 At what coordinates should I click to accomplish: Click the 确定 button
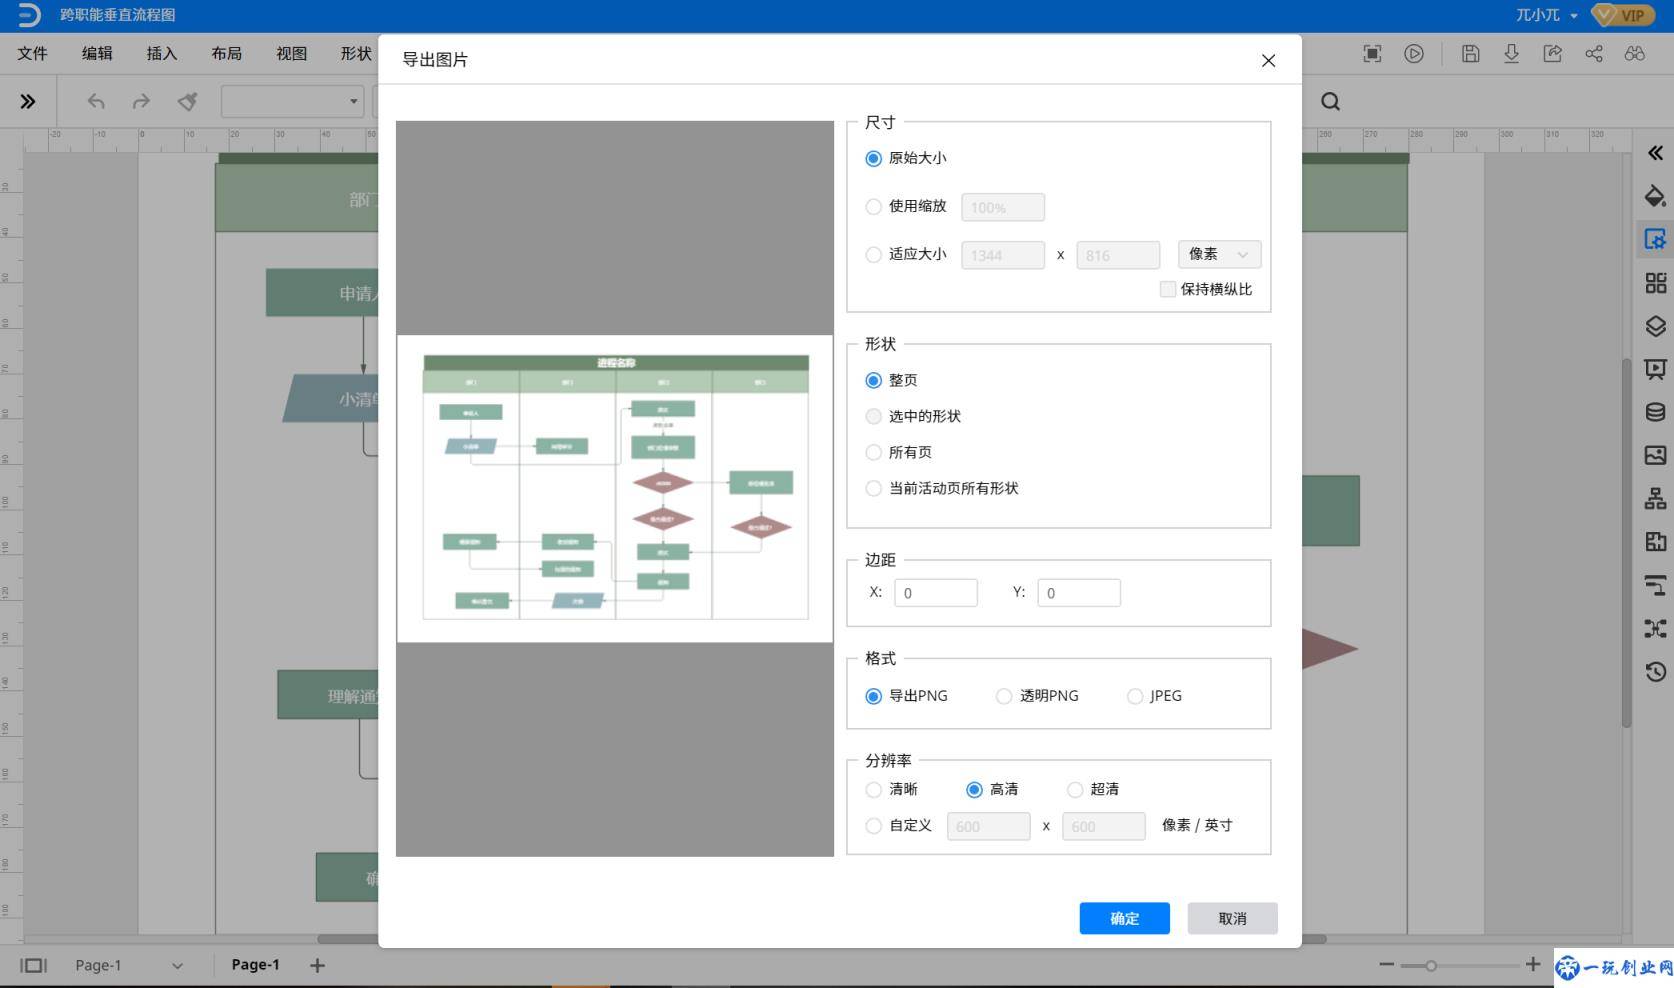pos(1124,918)
